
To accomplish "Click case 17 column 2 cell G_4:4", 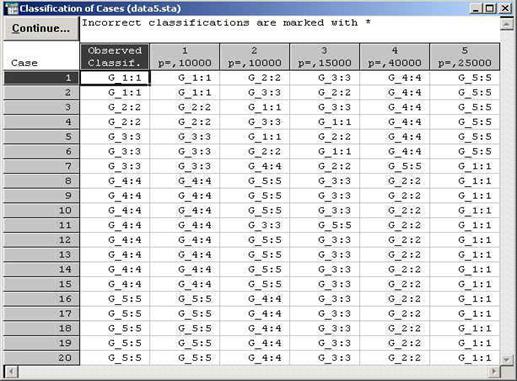I will tap(255, 313).
